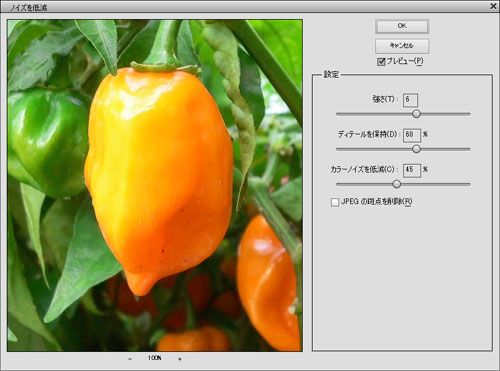Enable JPEG の斑点を削除 checkbox
Screen dimensions: 500x371
pos(335,202)
